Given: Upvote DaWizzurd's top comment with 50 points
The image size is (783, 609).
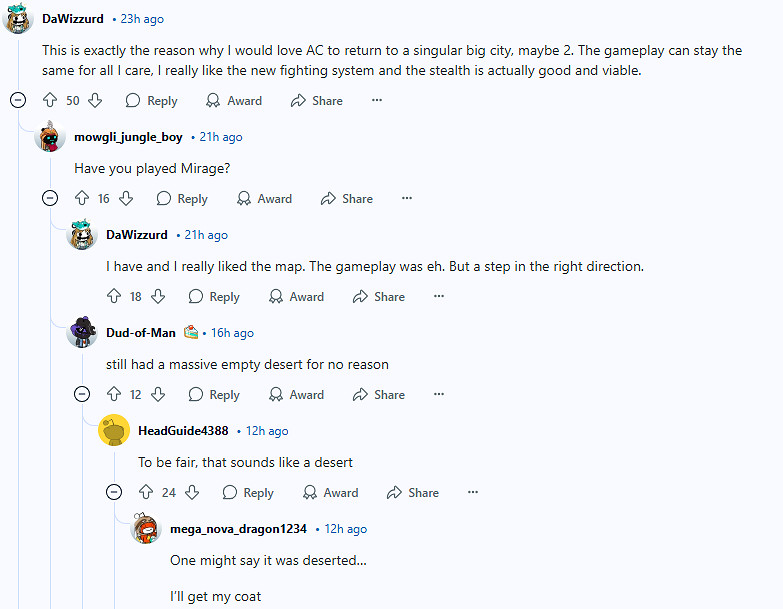Looking at the screenshot, I should coord(49,100).
